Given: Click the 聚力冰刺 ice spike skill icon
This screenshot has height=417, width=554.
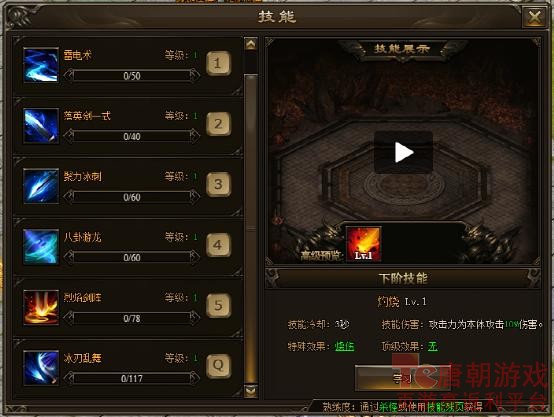Looking at the screenshot, I should (41, 186).
